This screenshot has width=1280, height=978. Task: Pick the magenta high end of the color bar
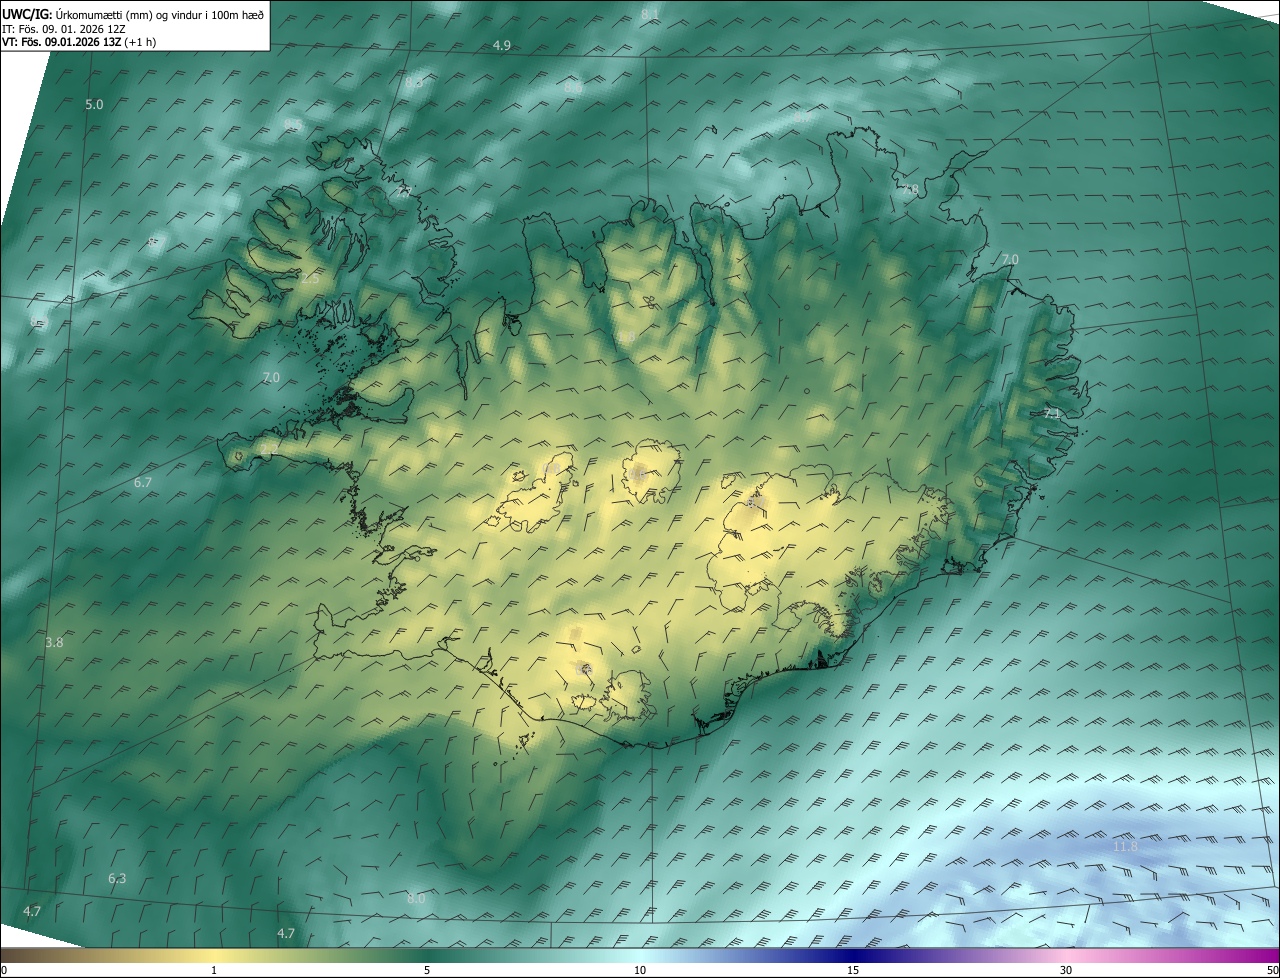[1250, 955]
